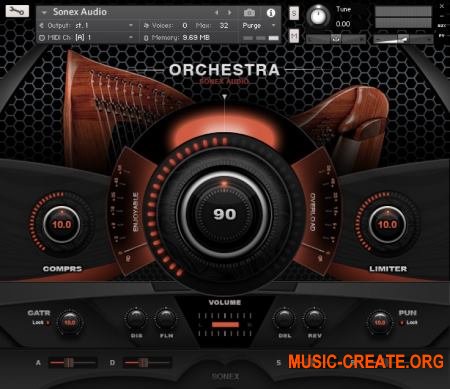Solo the instrument with S button
Screen dimensions: 450x389
coord(294,13)
